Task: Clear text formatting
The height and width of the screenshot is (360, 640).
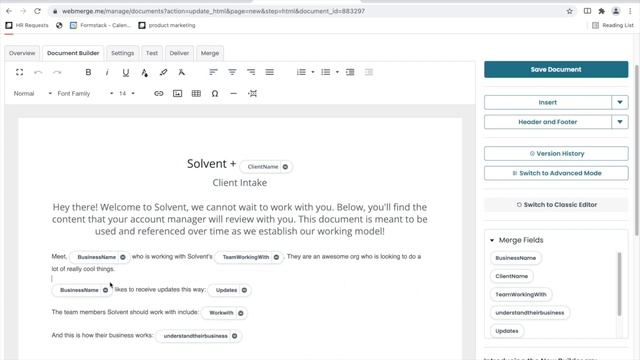Action: click(182, 72)
